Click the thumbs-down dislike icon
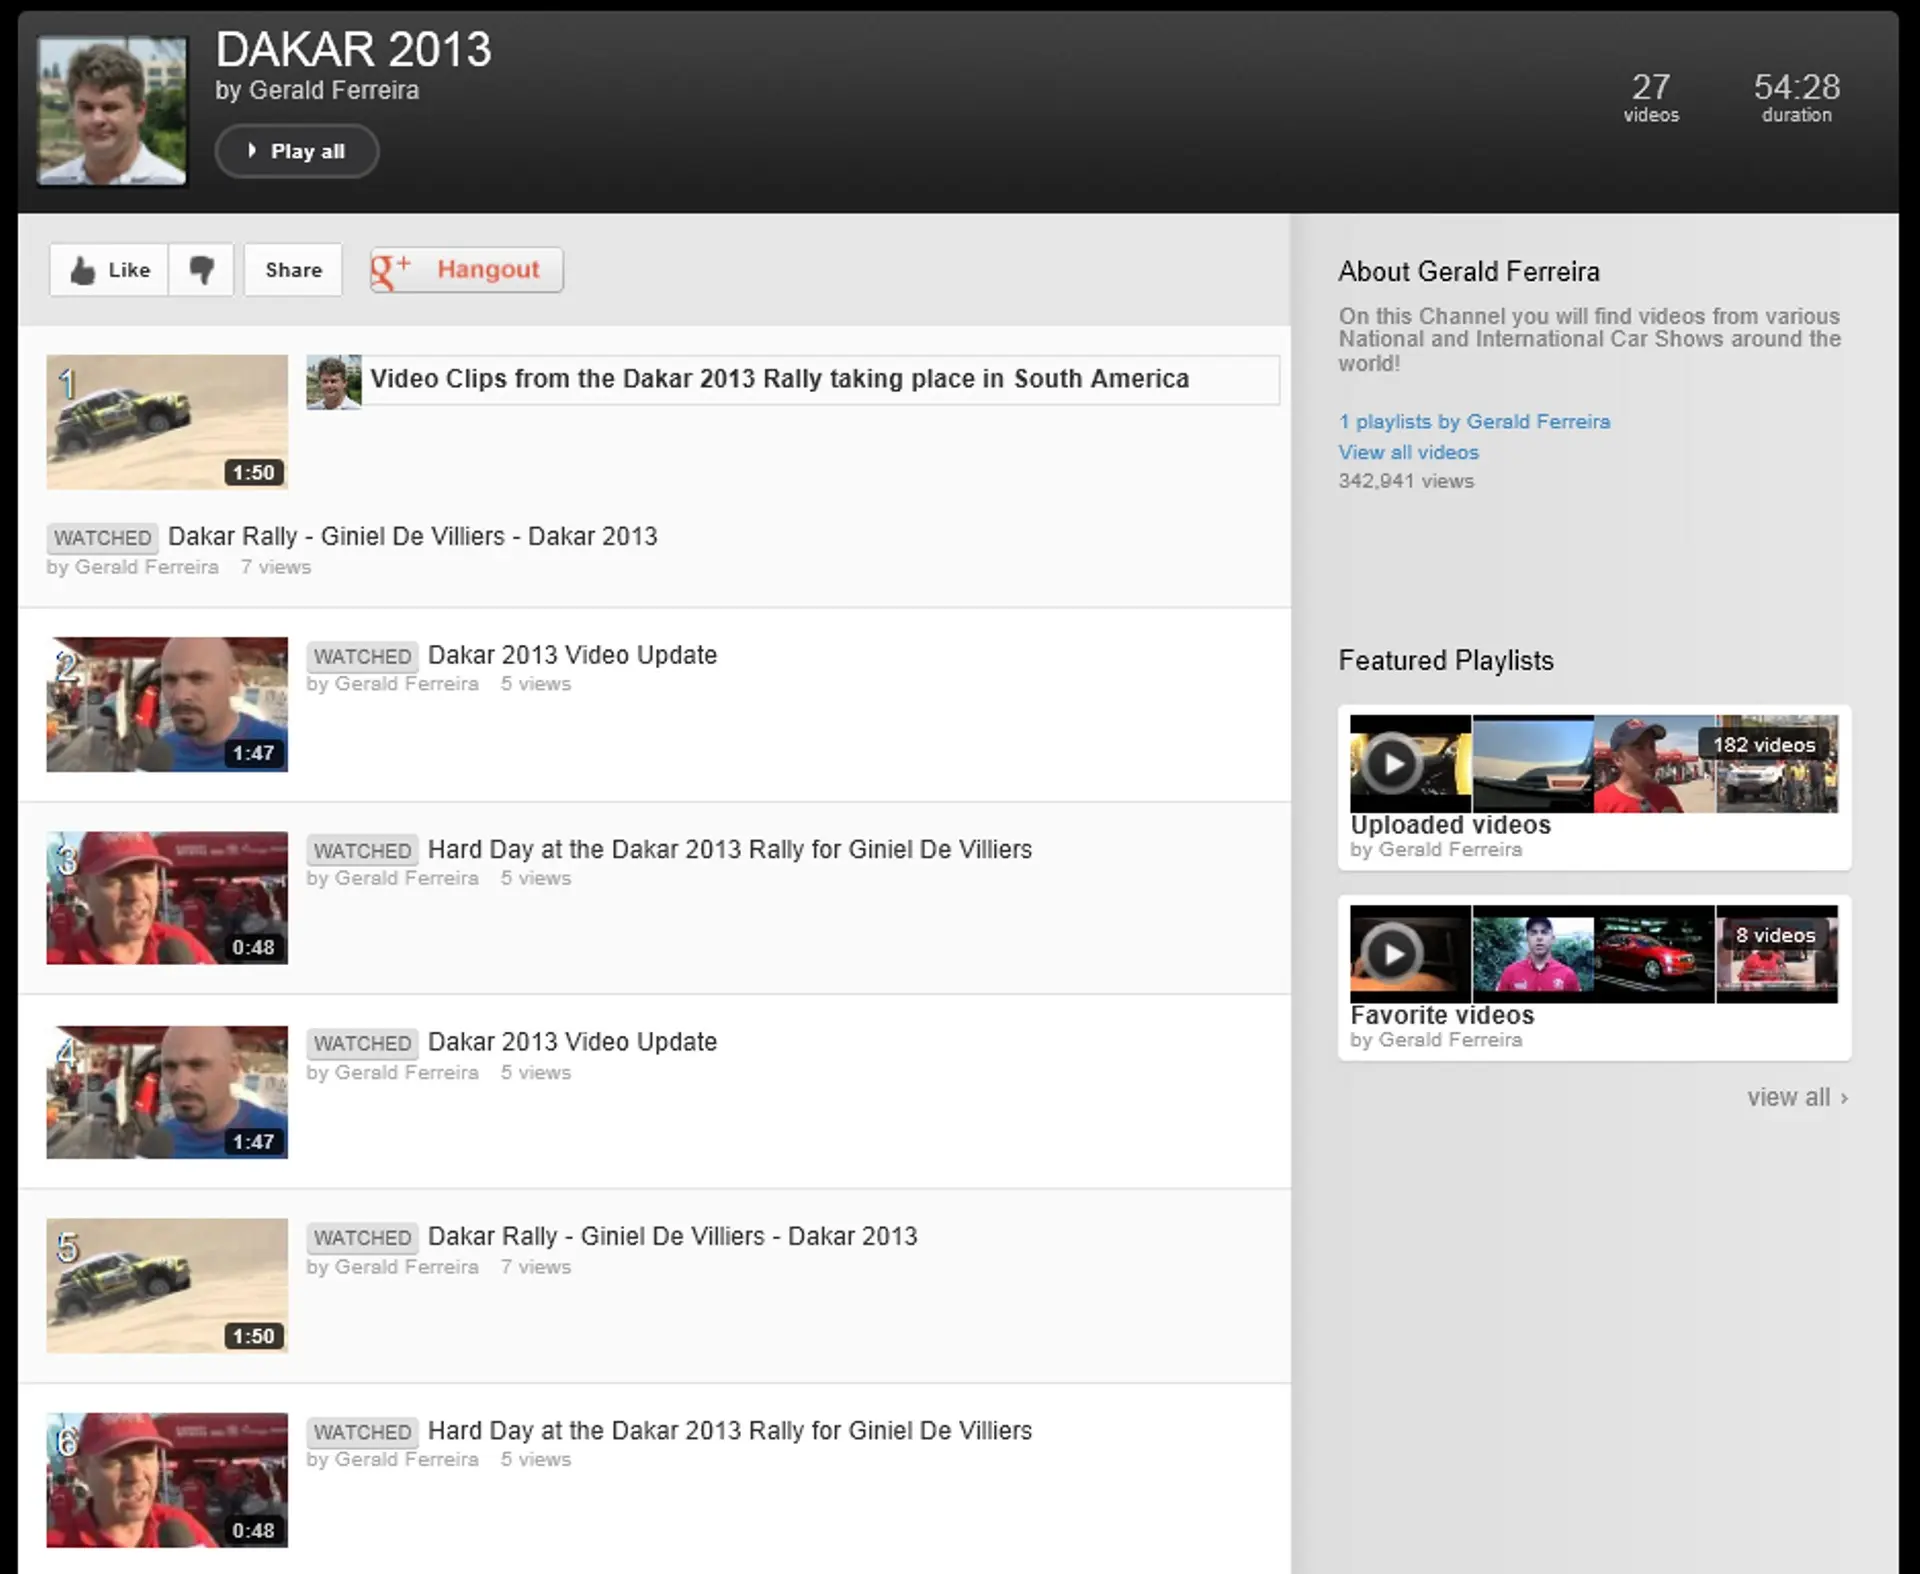 pyautogui.click(x=201, y=270)
